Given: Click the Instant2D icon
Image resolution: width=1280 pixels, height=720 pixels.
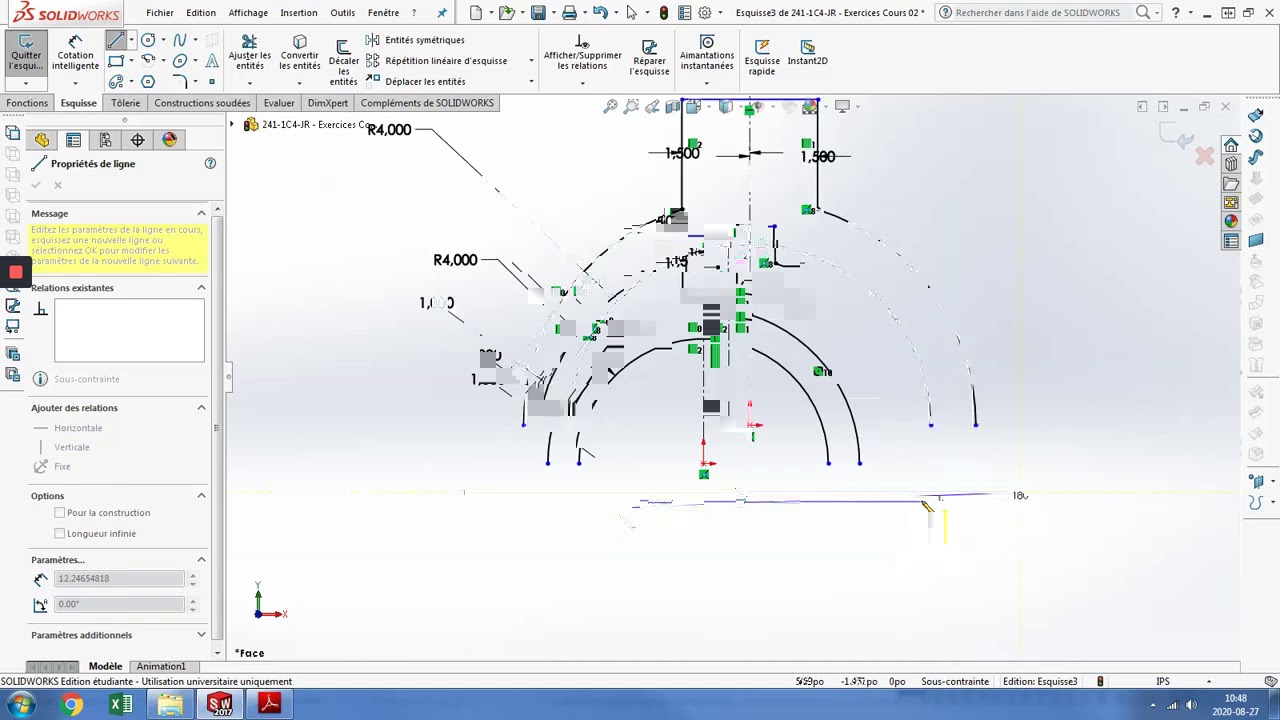Looking at the screenshot, I should click(807, 53).
